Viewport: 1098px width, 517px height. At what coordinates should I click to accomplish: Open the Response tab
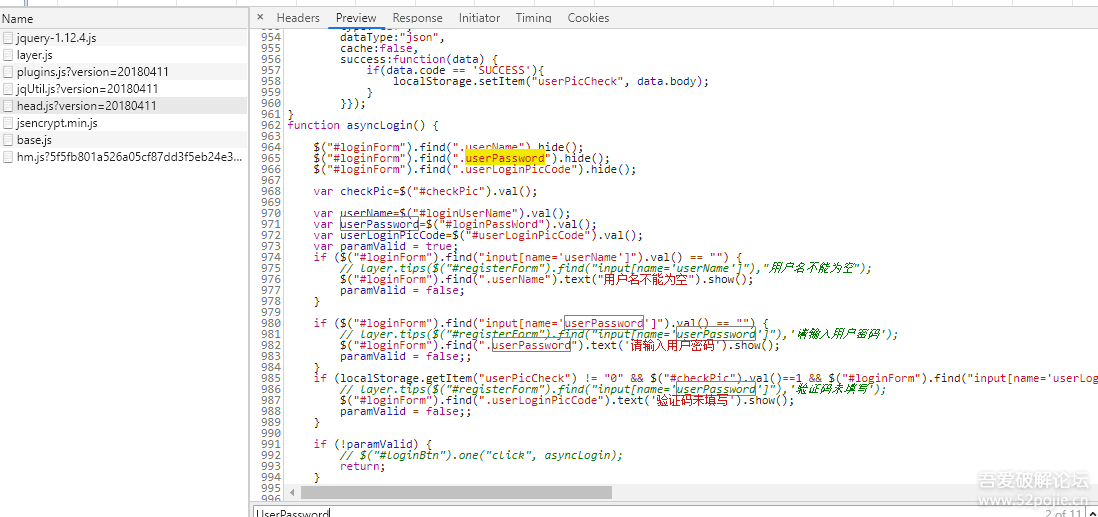click(x=417, y=18)
